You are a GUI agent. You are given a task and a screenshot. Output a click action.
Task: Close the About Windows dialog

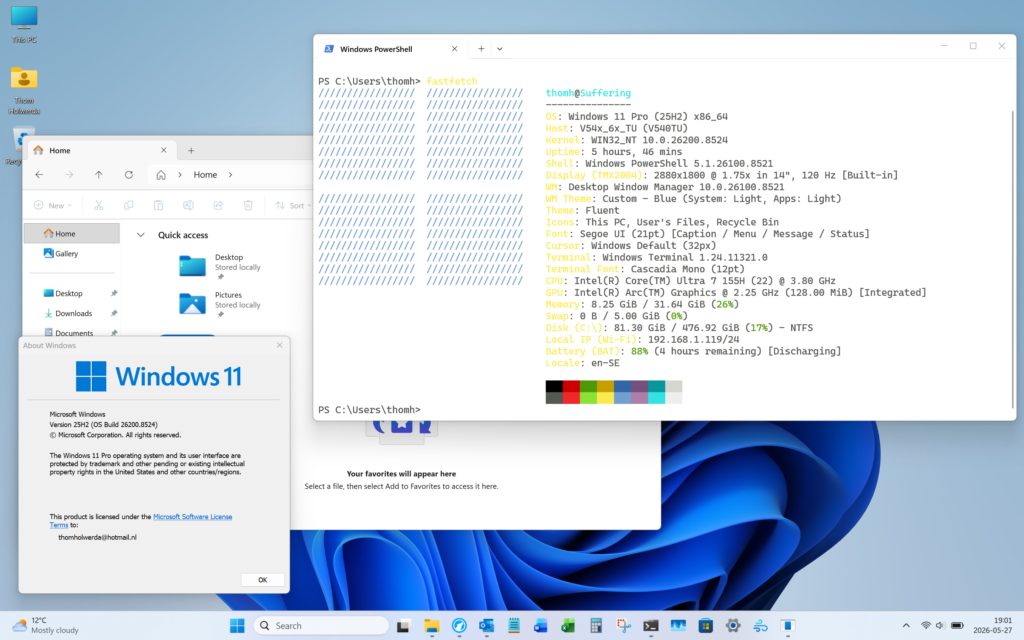(280, 345)
